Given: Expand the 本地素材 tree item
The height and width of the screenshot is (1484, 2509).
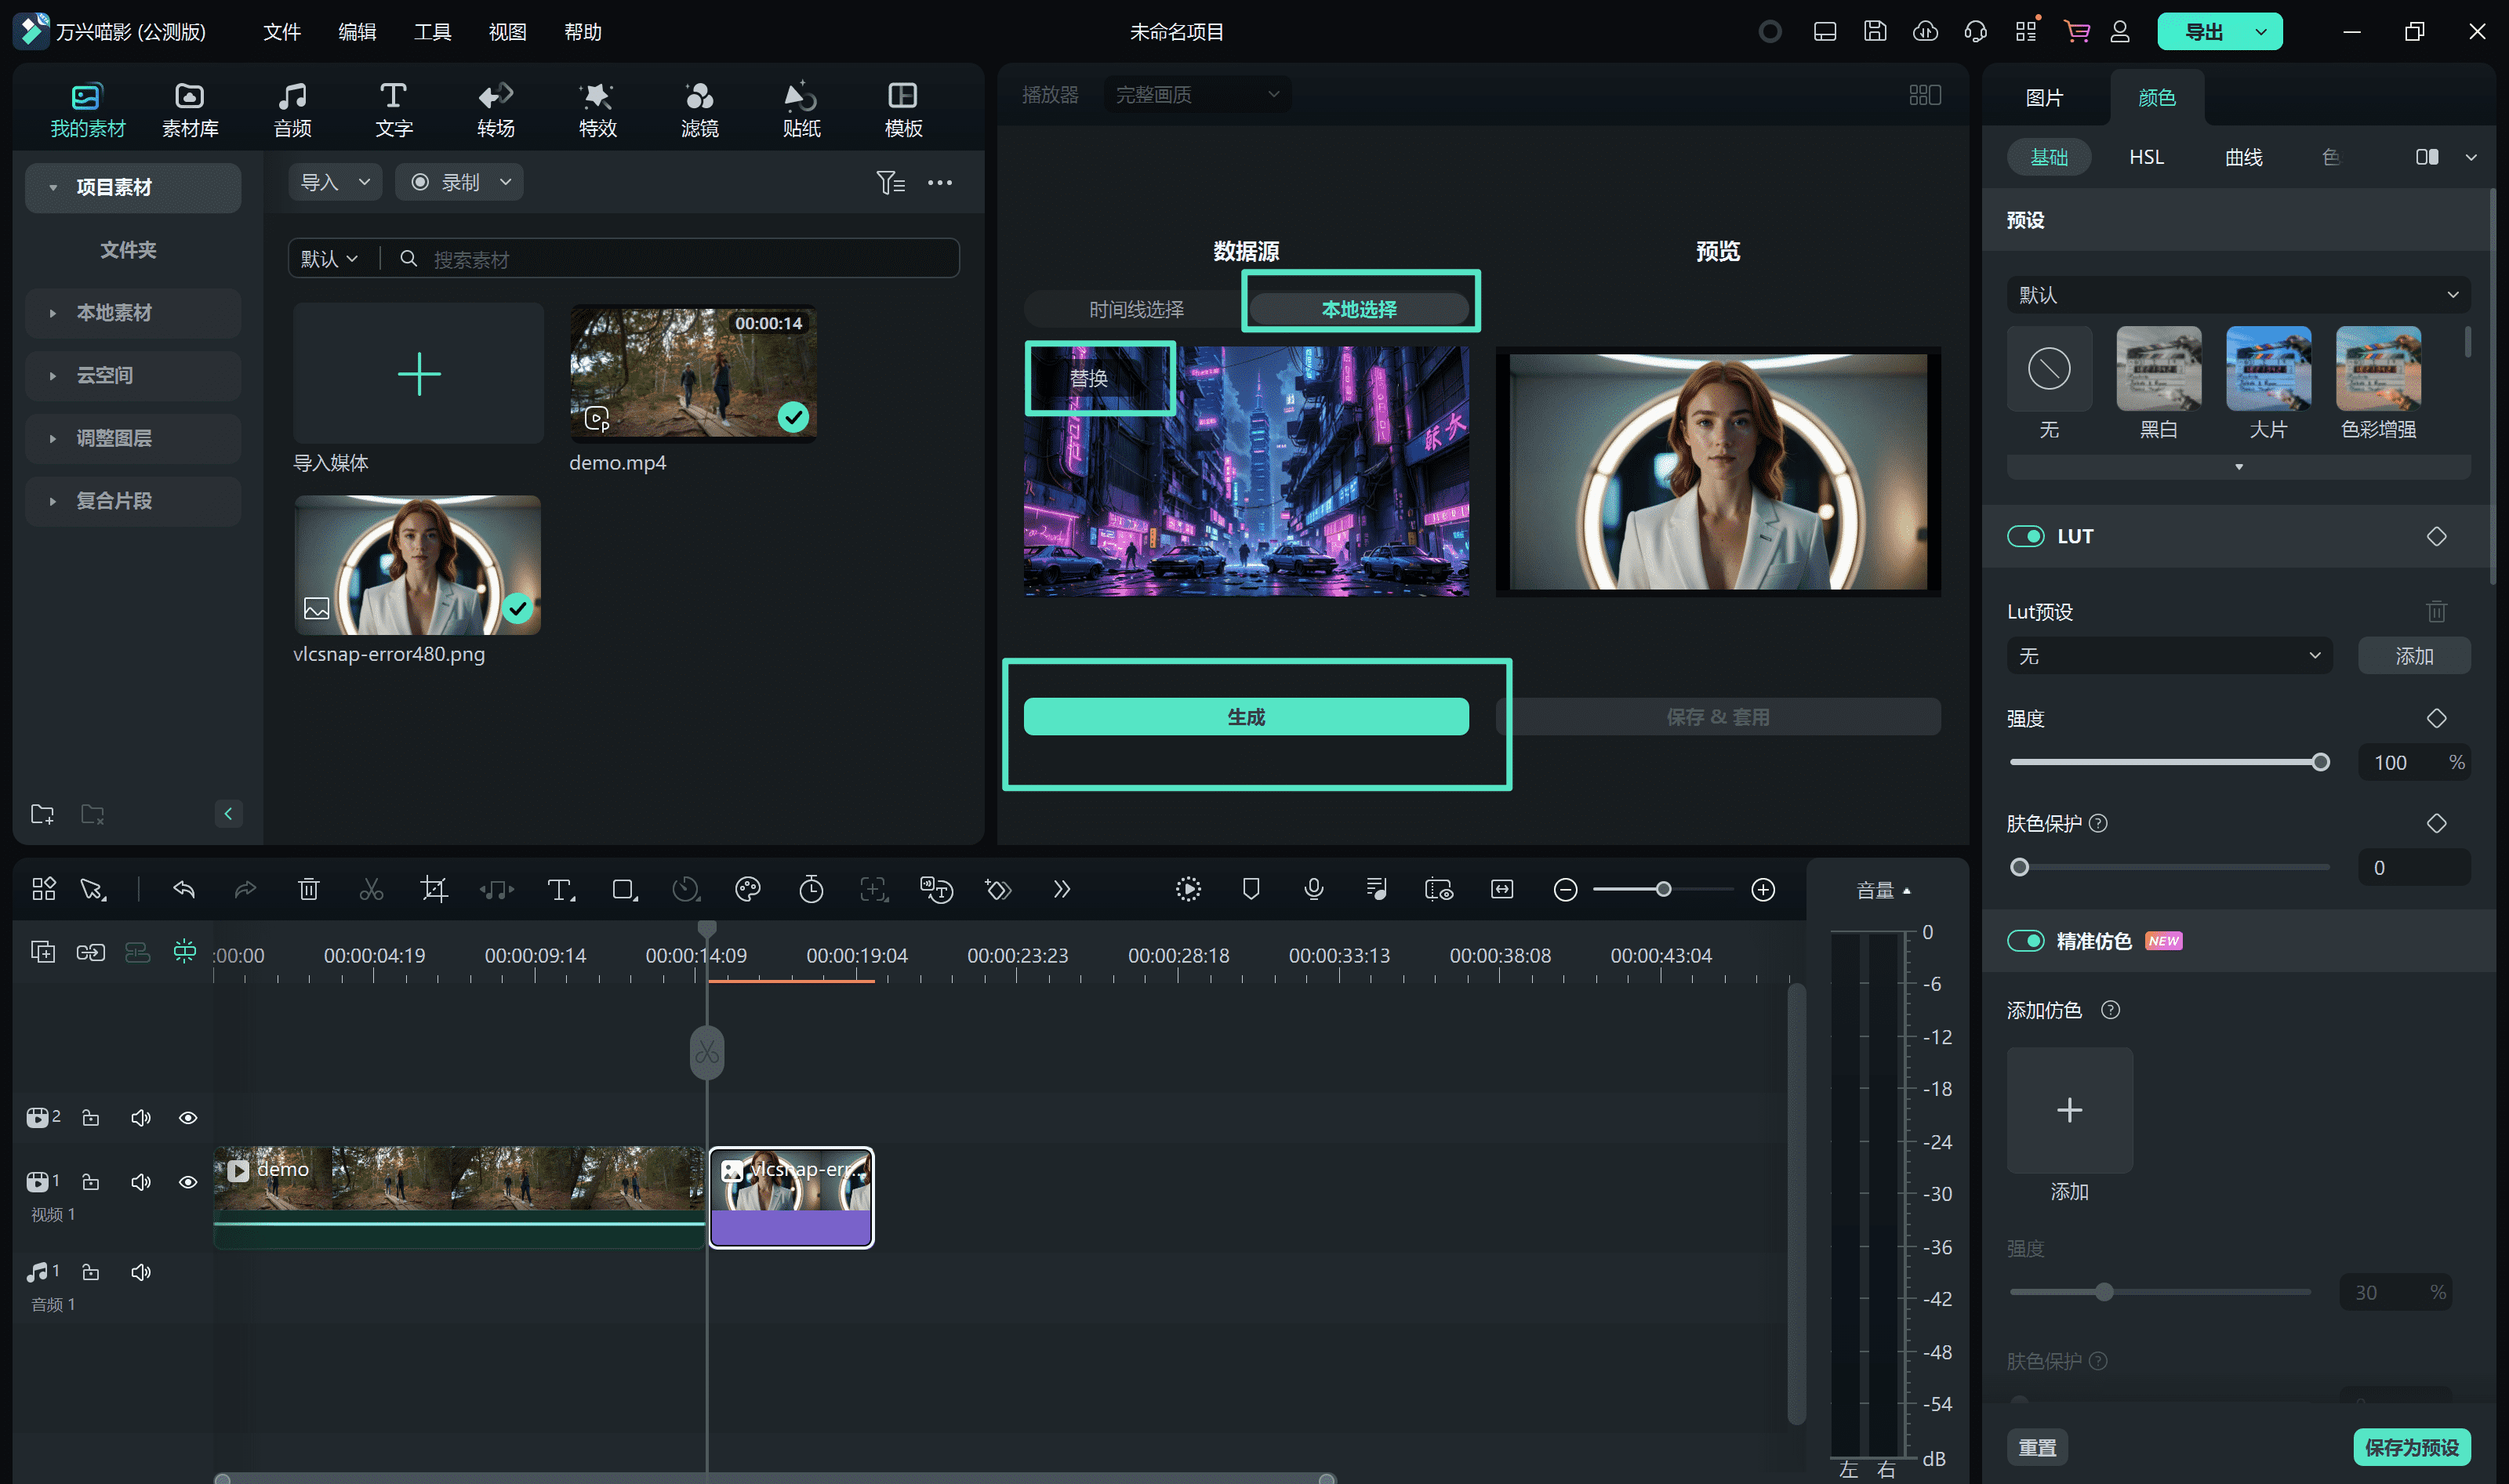Looking at the screenshot, I should click(53, 313).
